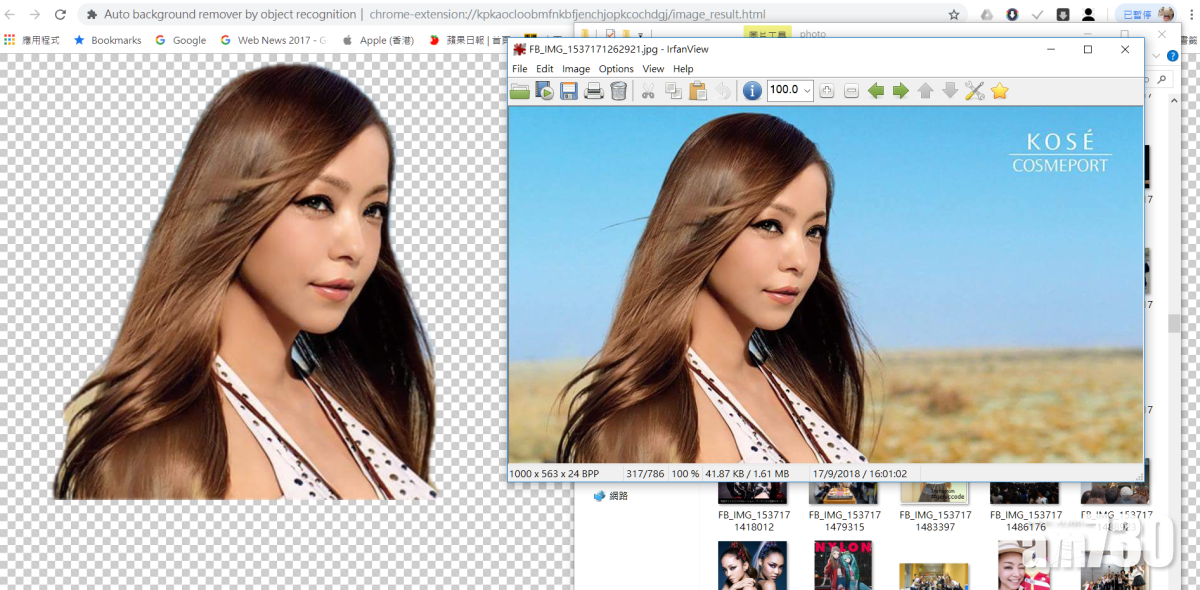The image size is (1200, 590).
Task: Open the Options menu in IrfanView
Action: tap(616, 69)
